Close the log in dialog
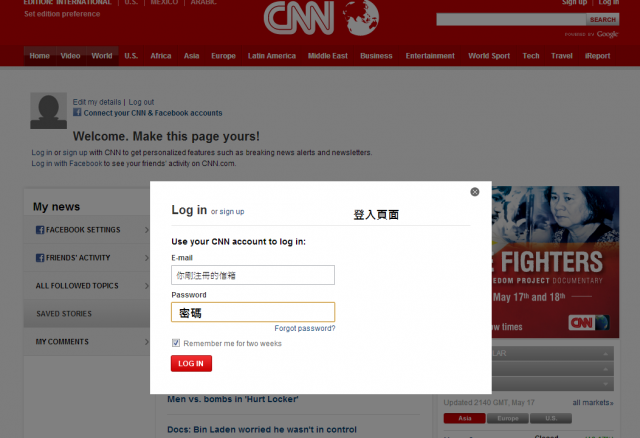Viewport: 640px width, 438px height. pyautogui.click(x=474, y=192)
